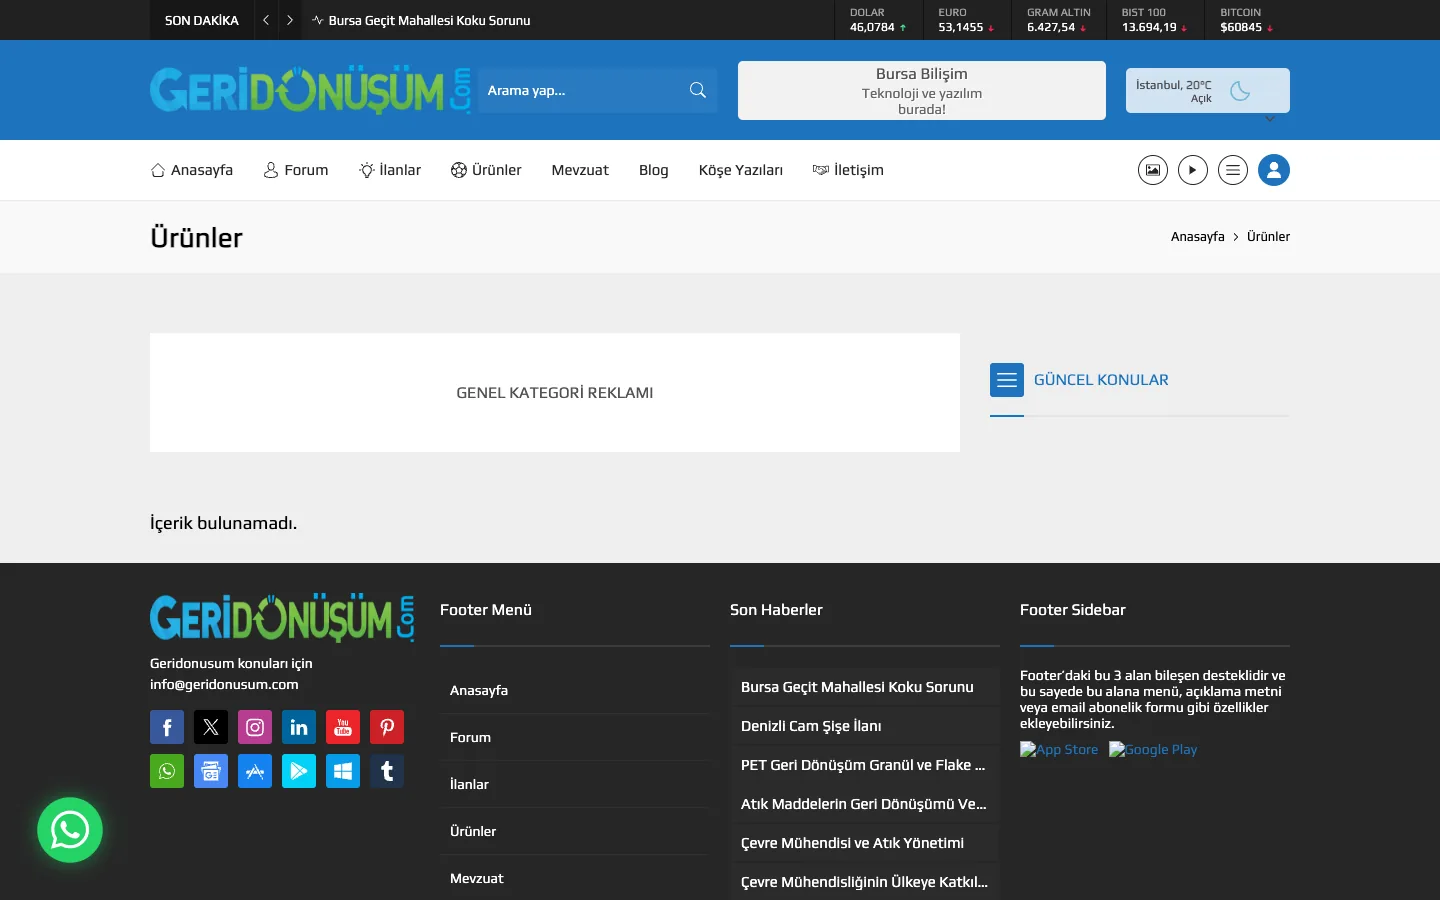This screenshot has width=1440, height=900.
Task: Click the App Store footer social icon
Action: pyautogui.click(x=255, y=771)
